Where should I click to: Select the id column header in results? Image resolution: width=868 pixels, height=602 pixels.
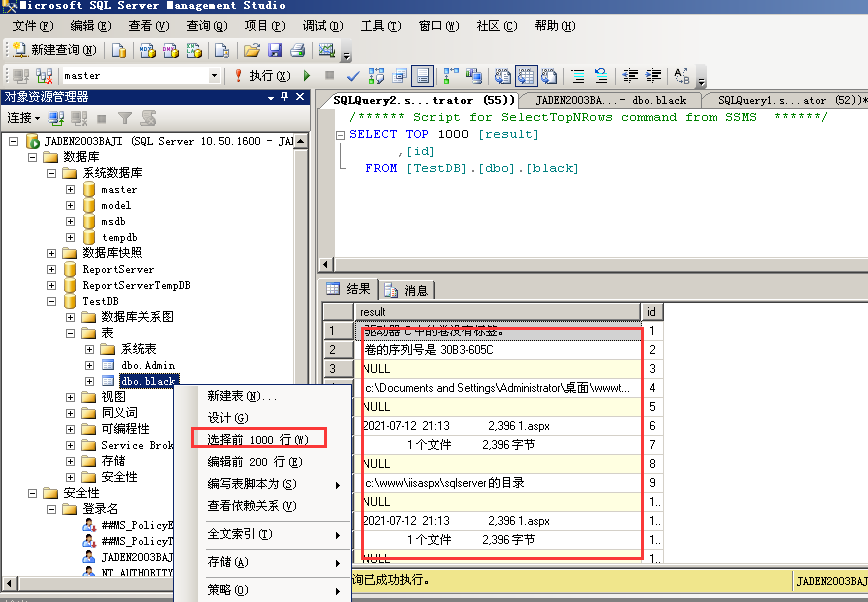[x=651, y=312]
